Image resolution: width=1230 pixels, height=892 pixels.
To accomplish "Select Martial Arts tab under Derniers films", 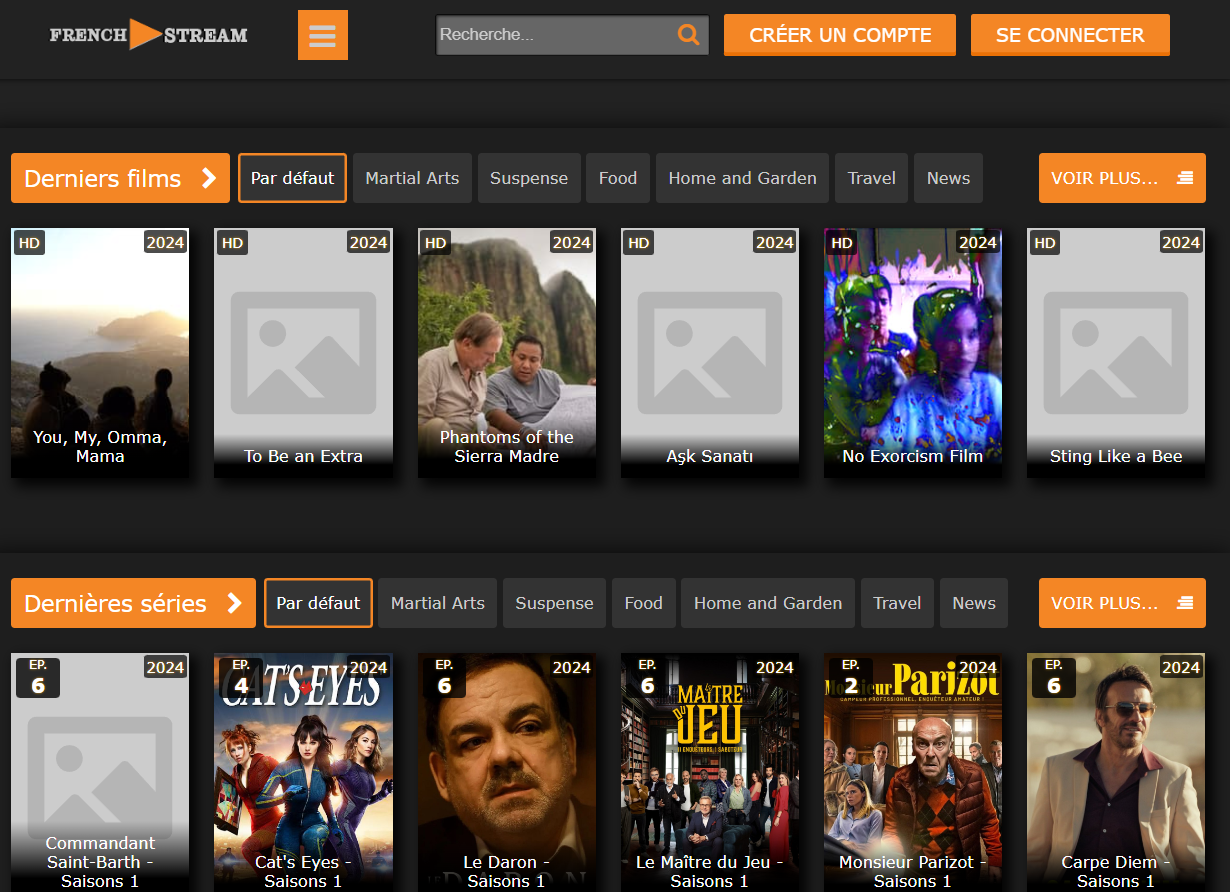I will (x=412, y=178).
